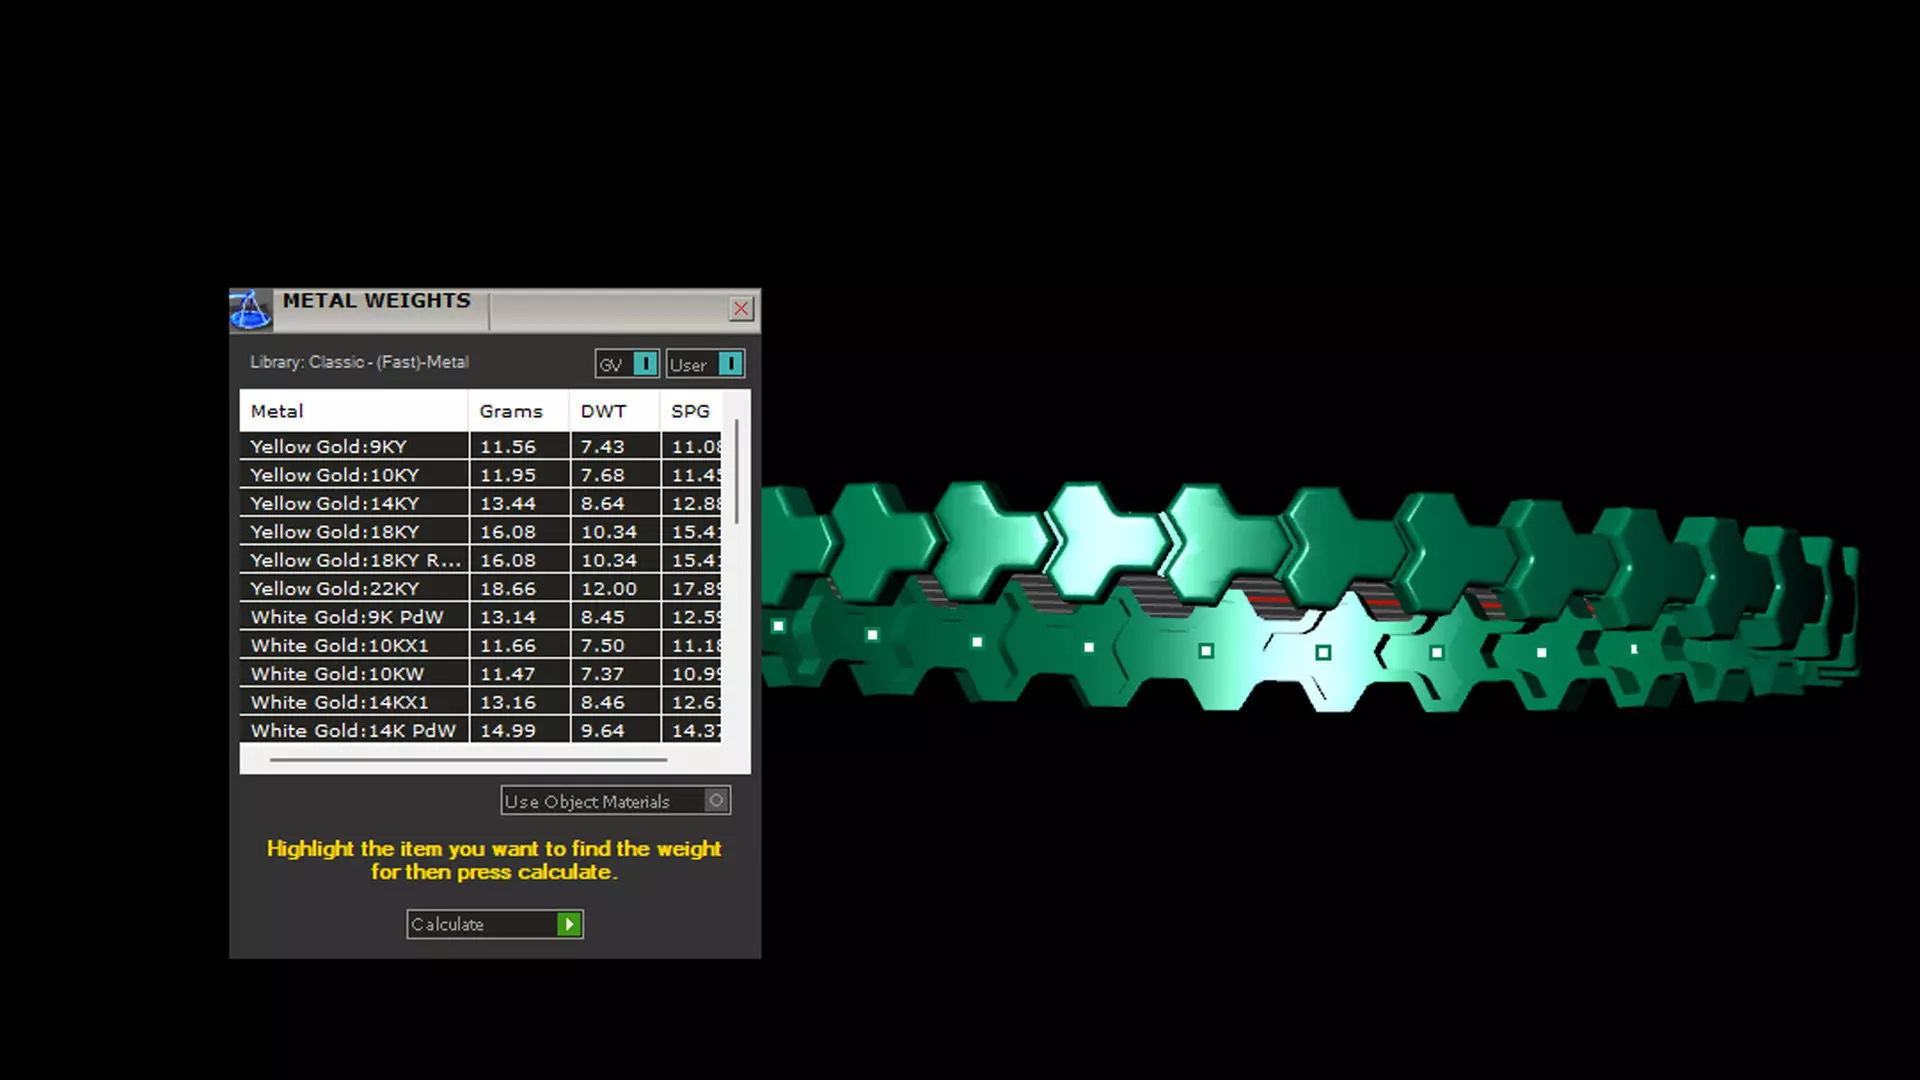Image resolution: width=1920 pixels, height=1080 pixels.
Task: Click the green Calculate arrow icon
Action: pos(569,924)
